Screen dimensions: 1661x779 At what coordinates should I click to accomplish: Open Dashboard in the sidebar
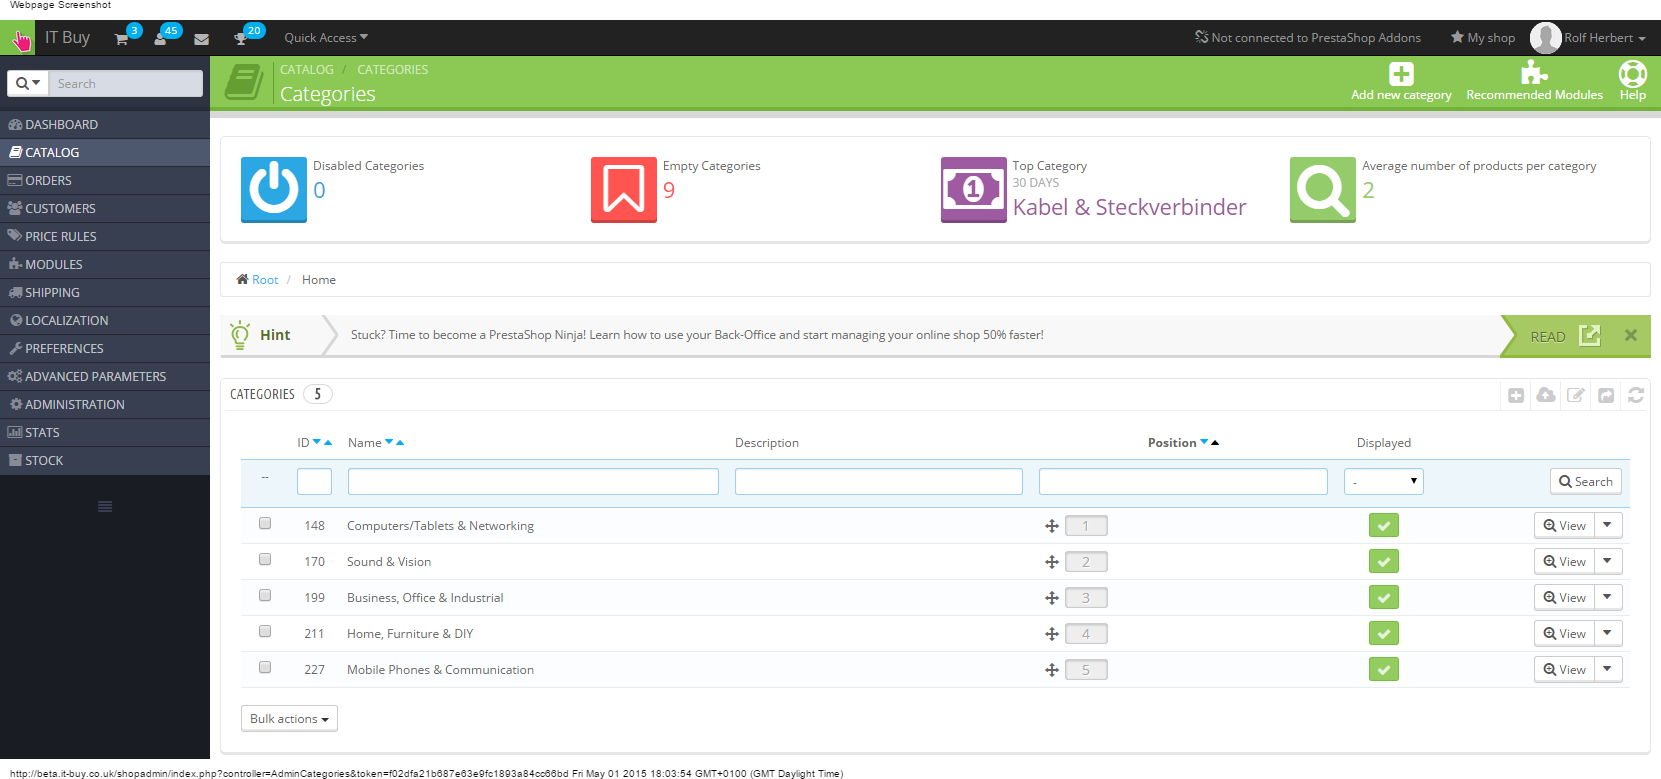click(x=105, y=125)
